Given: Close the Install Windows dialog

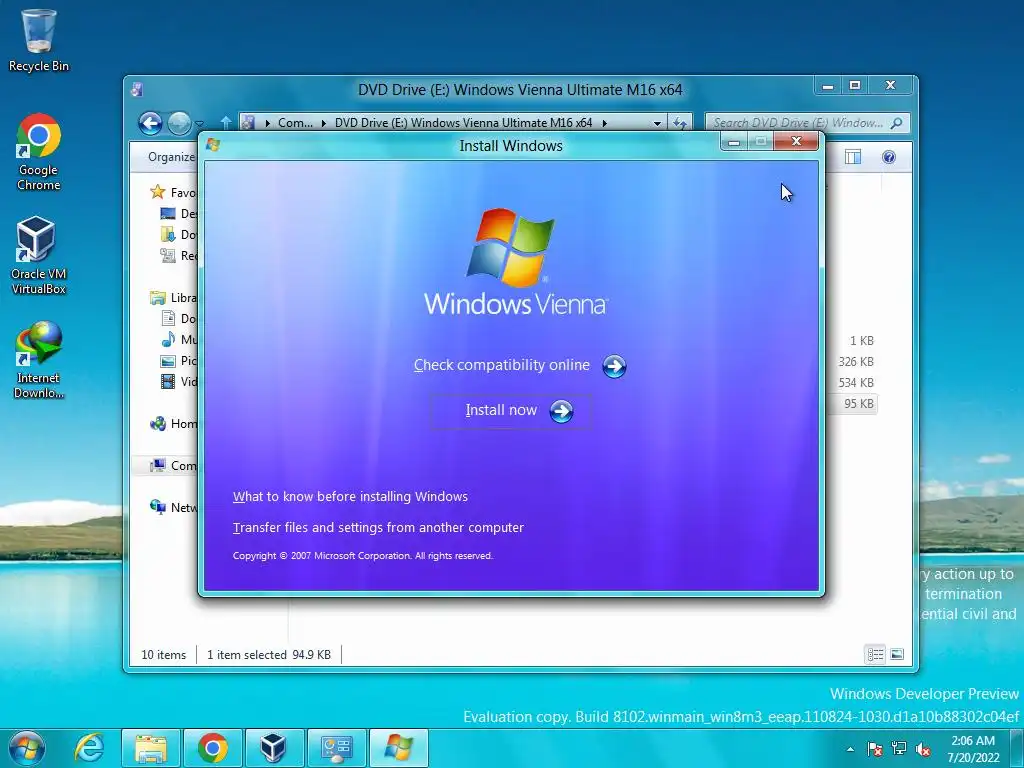Looking at the screenshot, I should click(796, 141).
